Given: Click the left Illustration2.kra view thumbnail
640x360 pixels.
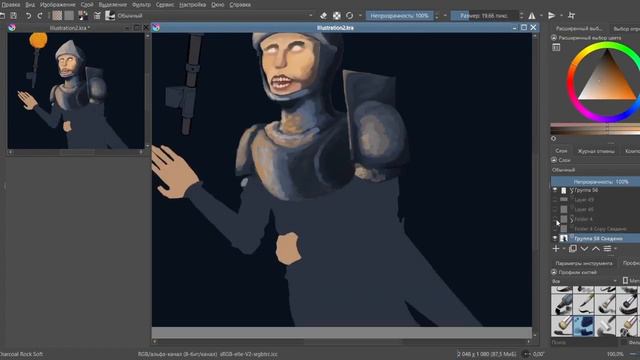Looking at the screenshot, I should click(x=76, y=91).
